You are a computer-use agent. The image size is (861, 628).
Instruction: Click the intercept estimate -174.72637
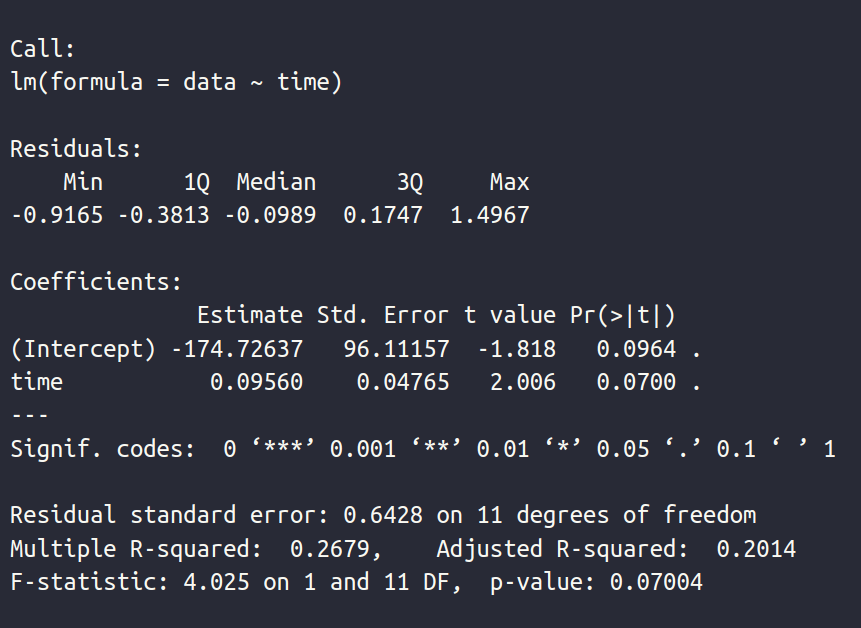pos(236,349)
